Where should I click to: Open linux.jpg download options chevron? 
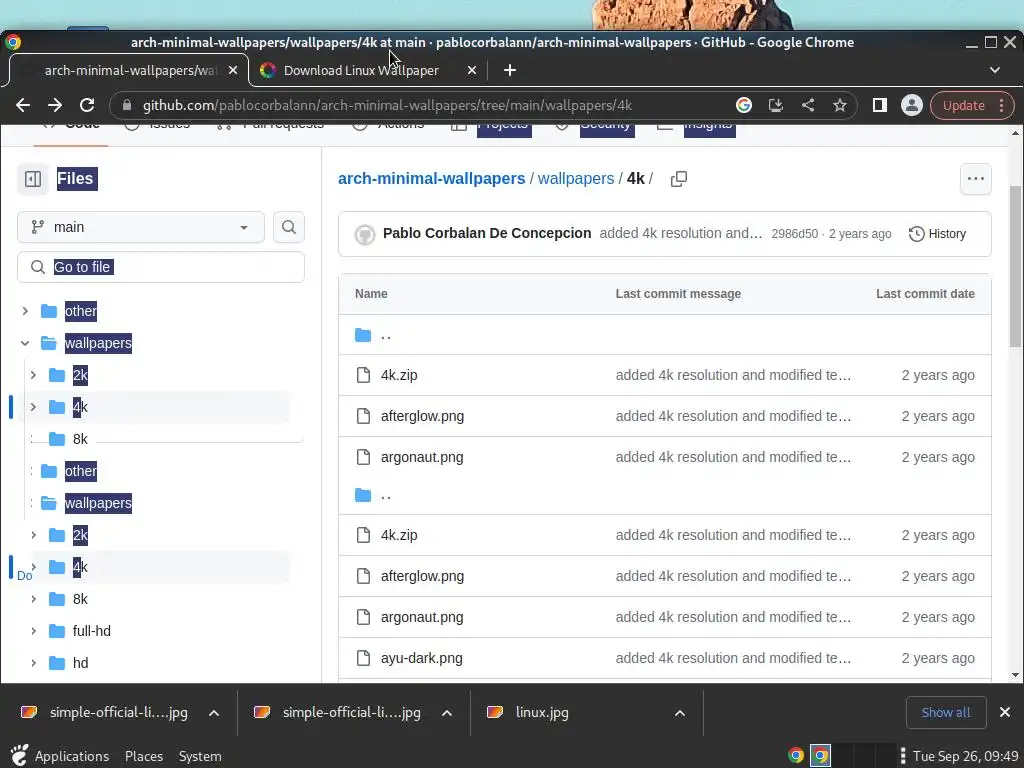pyautogui.click(x=680, y=712)
